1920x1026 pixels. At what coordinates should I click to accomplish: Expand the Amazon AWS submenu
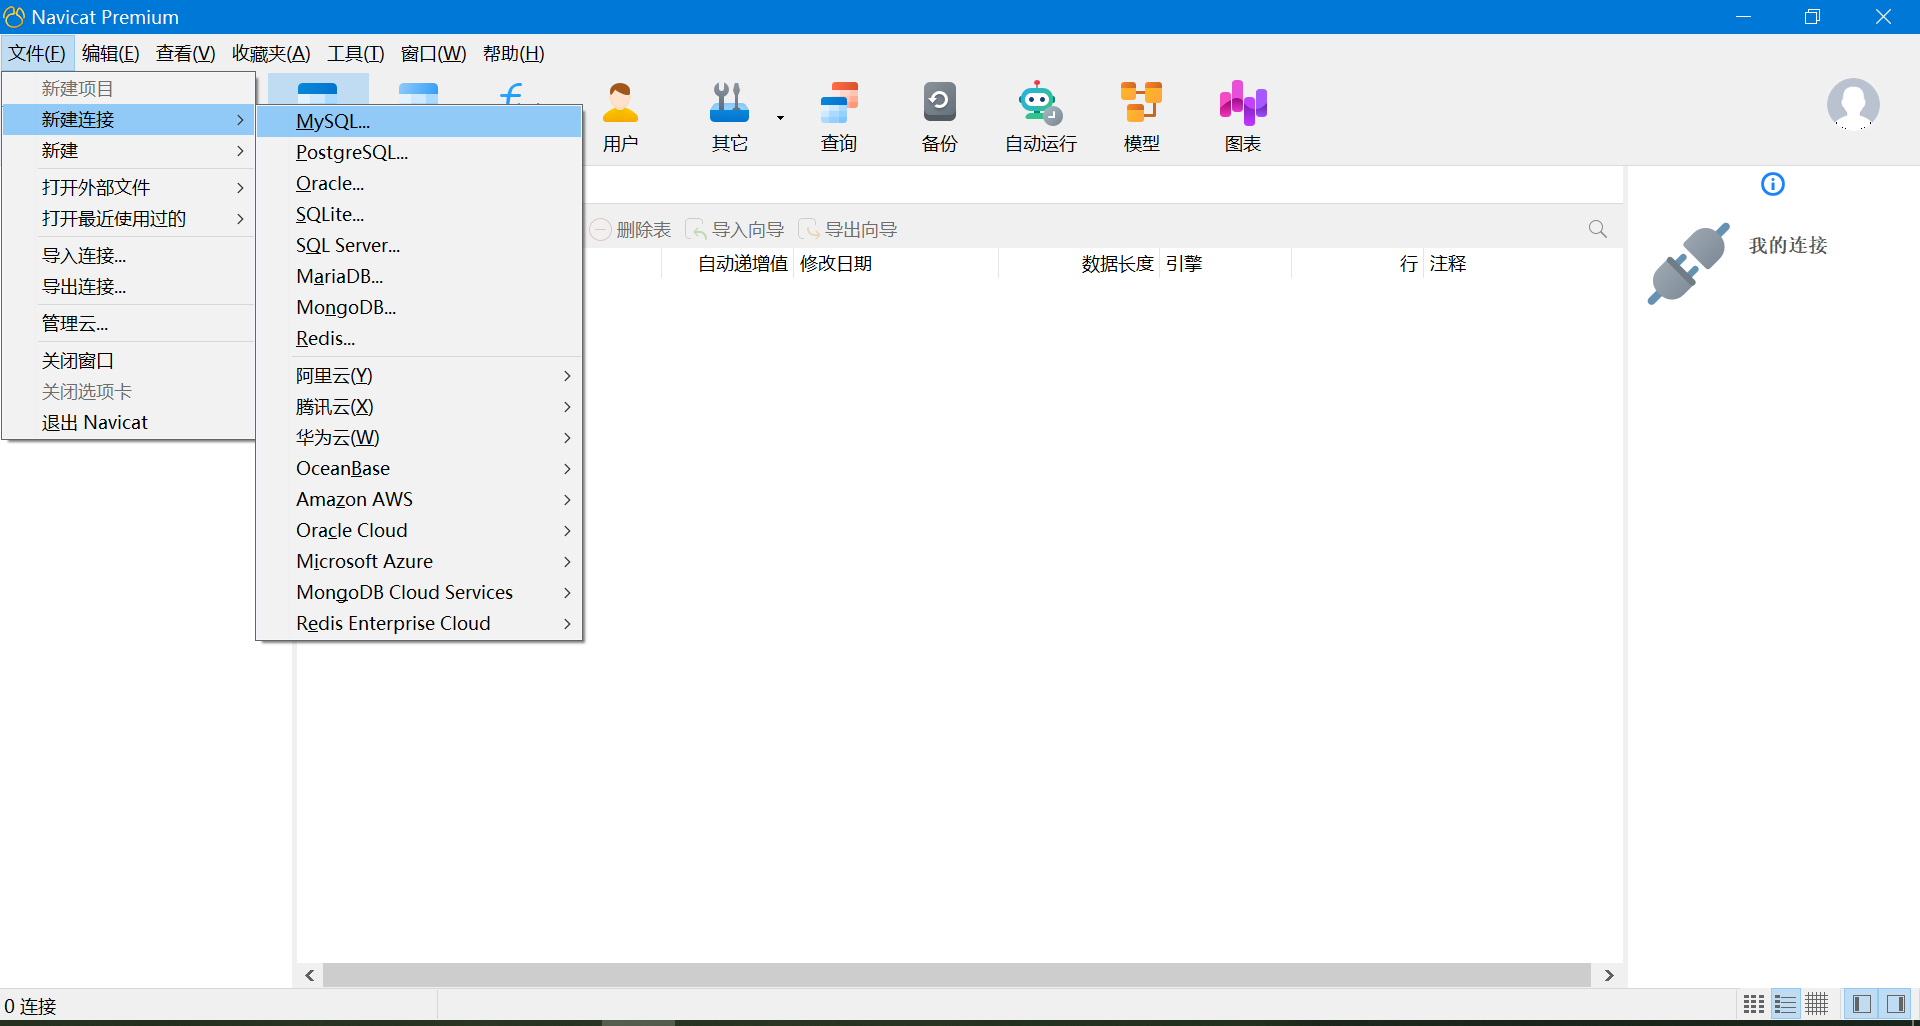point(420,499)
